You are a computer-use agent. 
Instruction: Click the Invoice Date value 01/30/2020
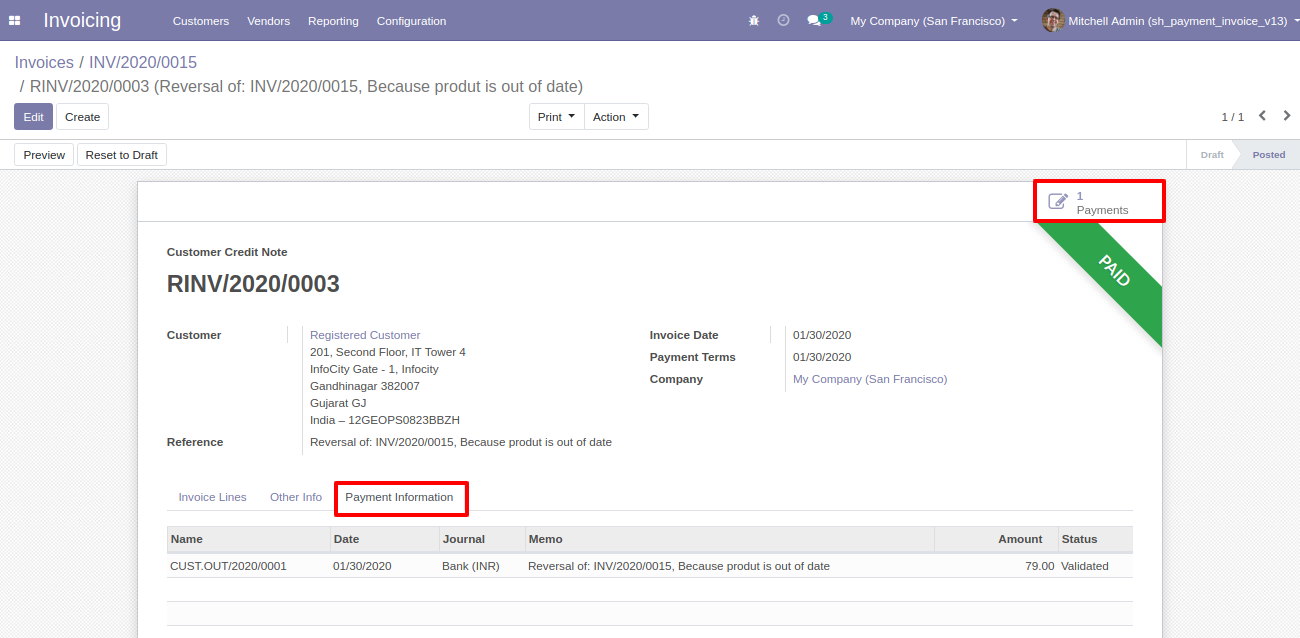(822, 335)
